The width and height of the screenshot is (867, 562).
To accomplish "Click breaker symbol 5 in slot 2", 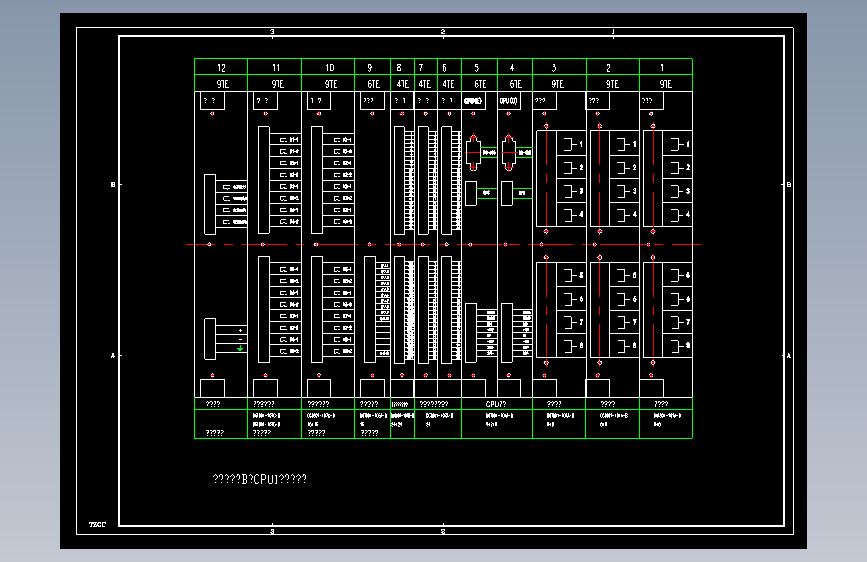I will (x=624, y=275).
